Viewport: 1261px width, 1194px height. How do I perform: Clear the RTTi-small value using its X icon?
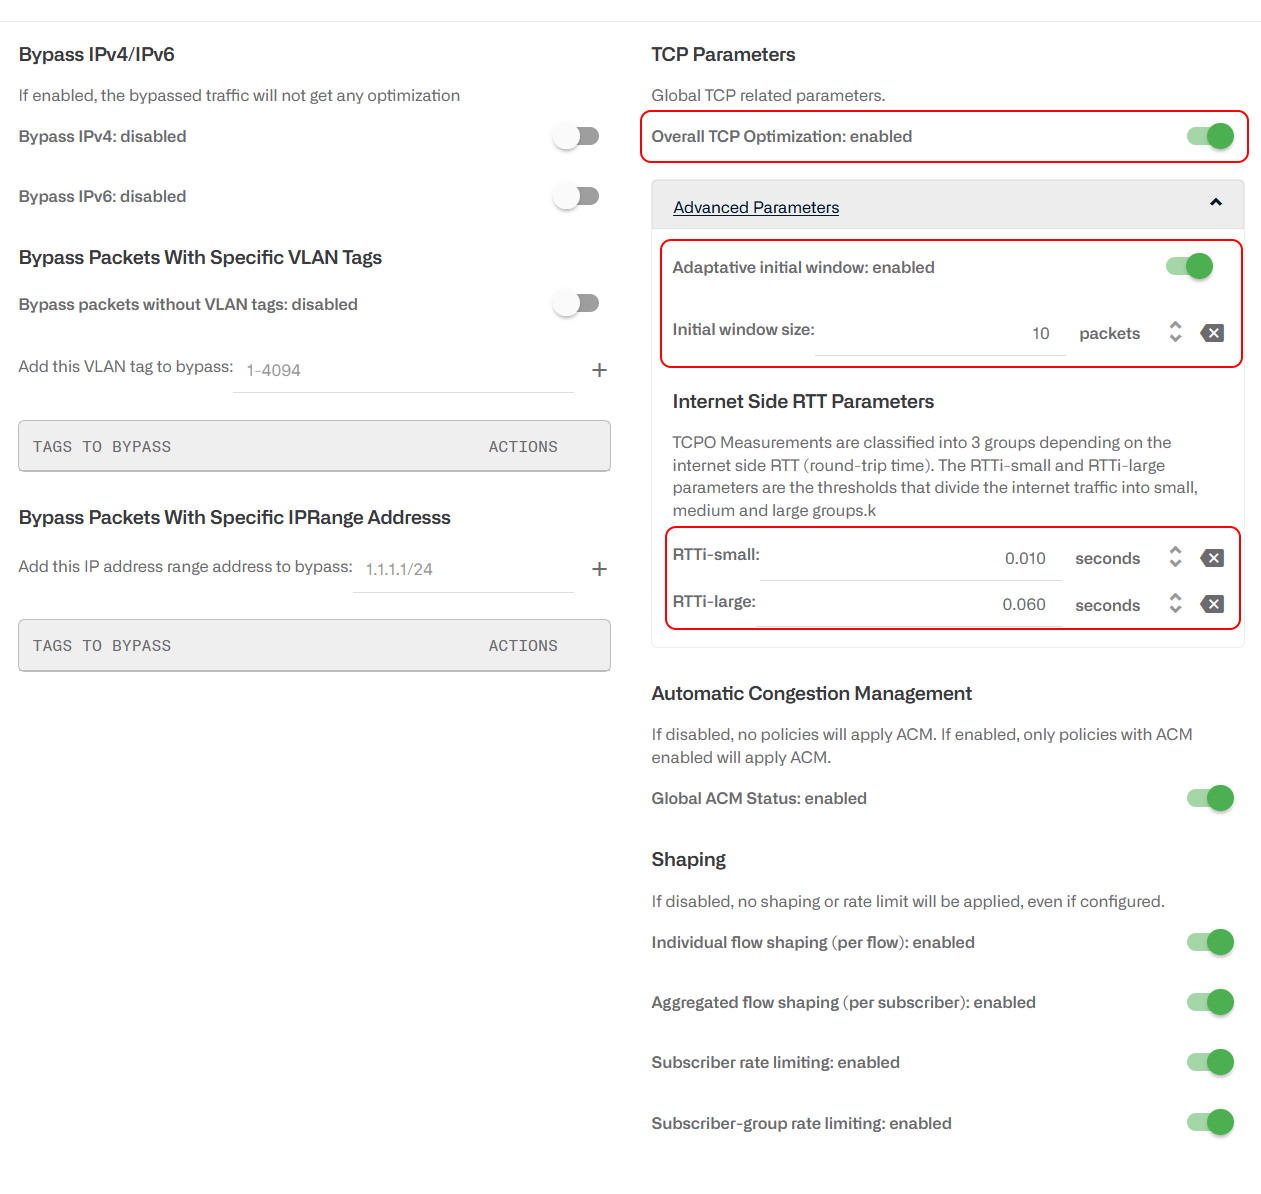pyautogui.click(x=1212, y=558)
